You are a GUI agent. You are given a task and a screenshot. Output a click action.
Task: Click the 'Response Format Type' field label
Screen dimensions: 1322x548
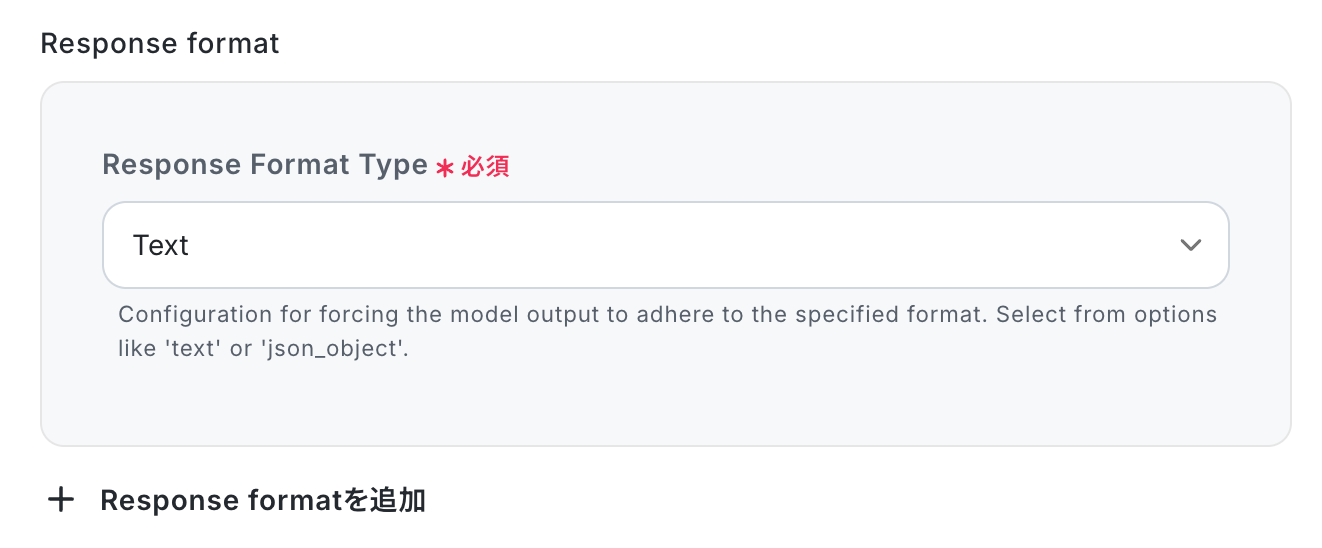[264, 165]
